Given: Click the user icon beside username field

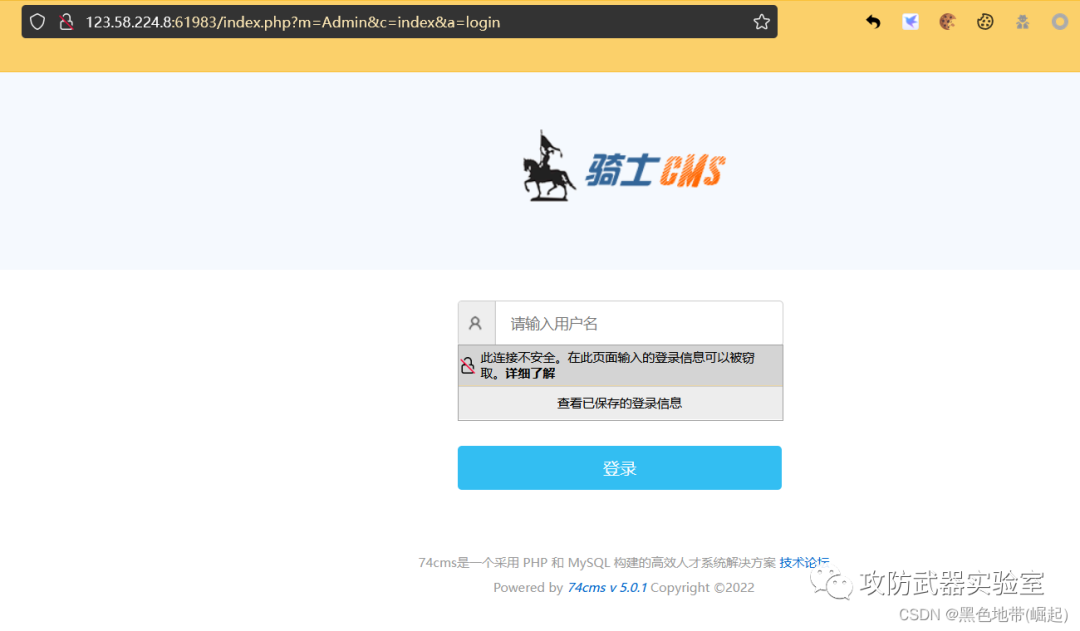Looking at the screenshot, I should (476, 323).
